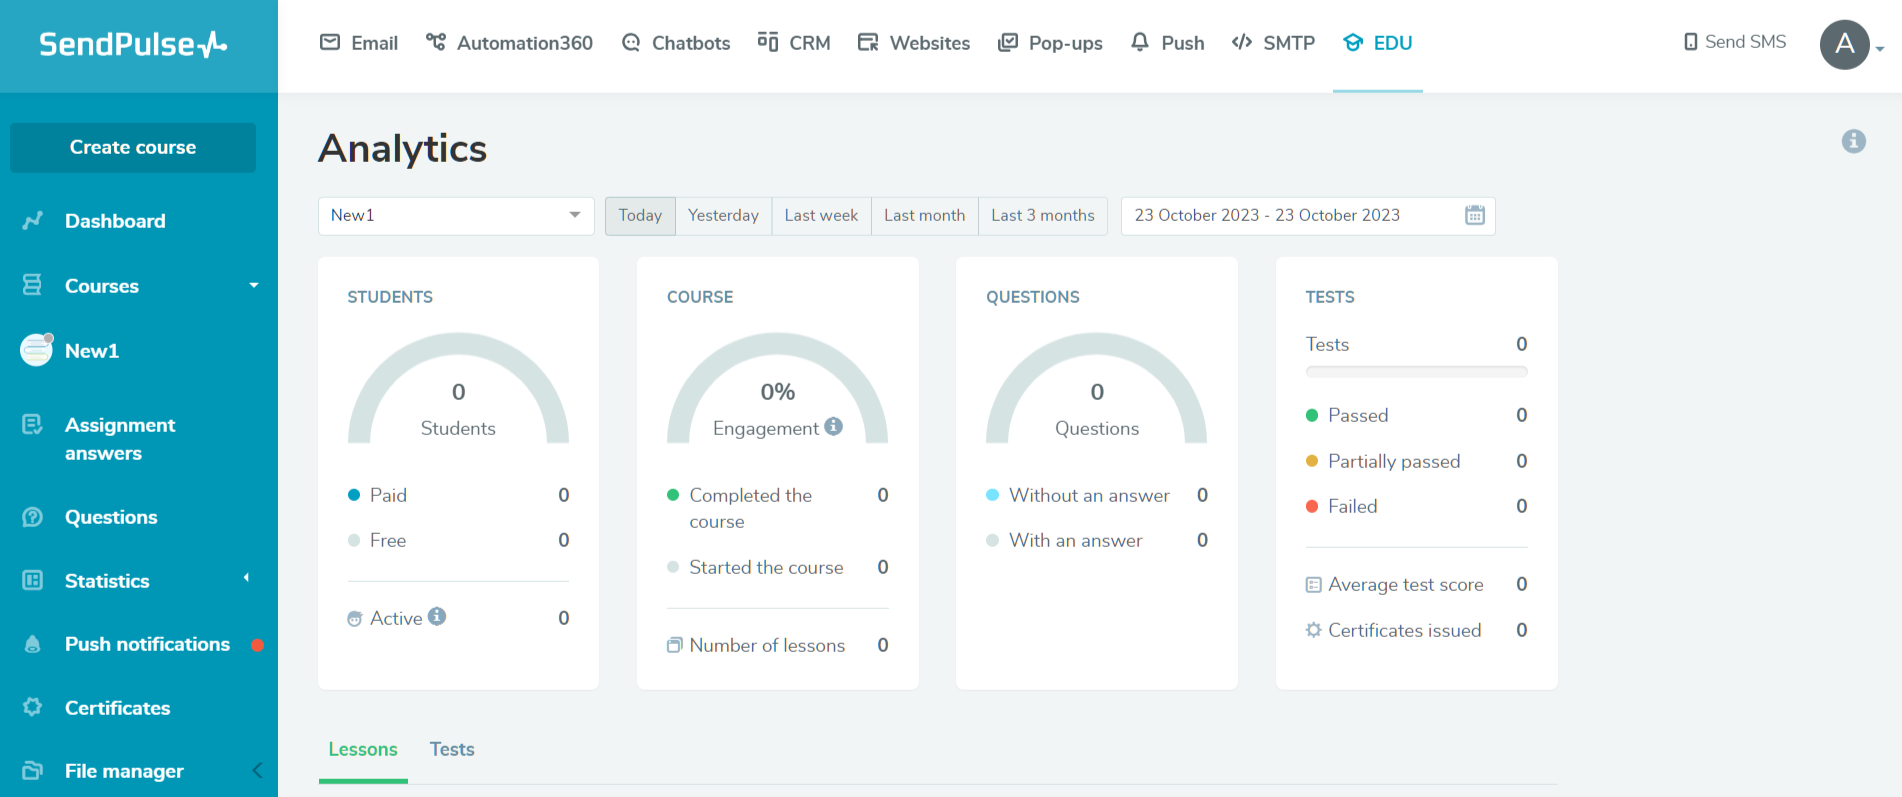Click the Create course button
The image size is (1902, 797).
click(x=133, y=147)
